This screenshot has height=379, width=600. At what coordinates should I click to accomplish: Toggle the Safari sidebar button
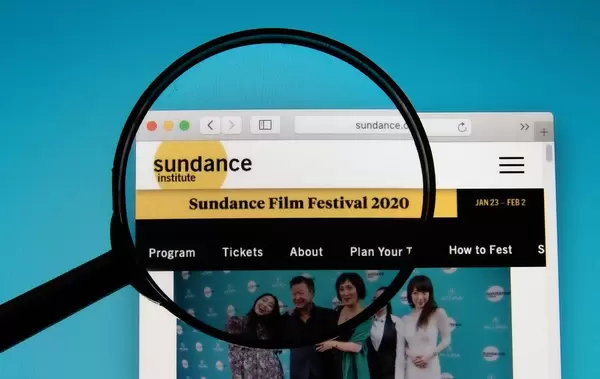[265, 125]
